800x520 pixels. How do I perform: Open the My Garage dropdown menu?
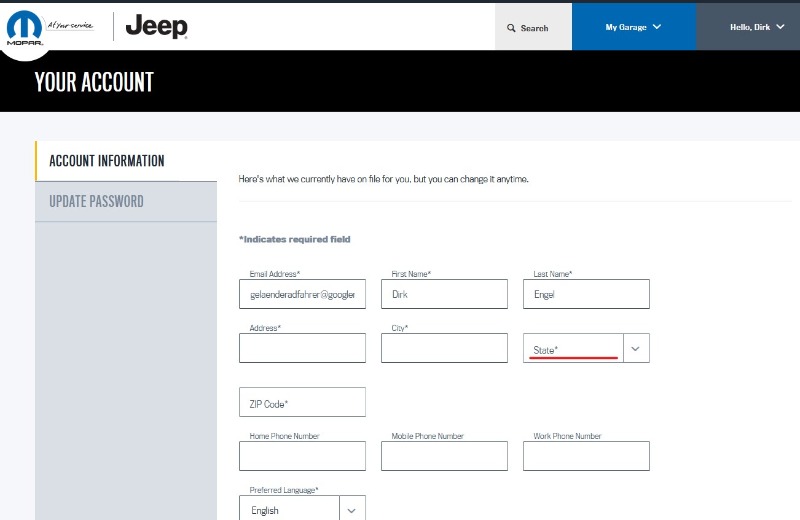click(x=633, y=27)
